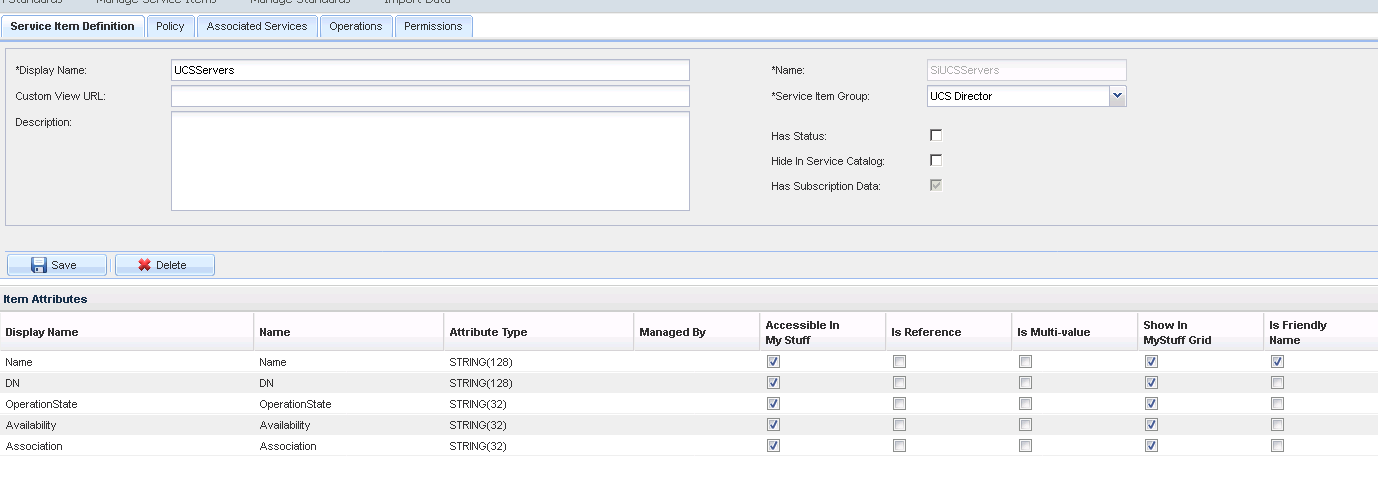1378x496 pixels.
Task: Uncheck Accessible In My Stuff for Association row
Action: click(x=773, y=446)
